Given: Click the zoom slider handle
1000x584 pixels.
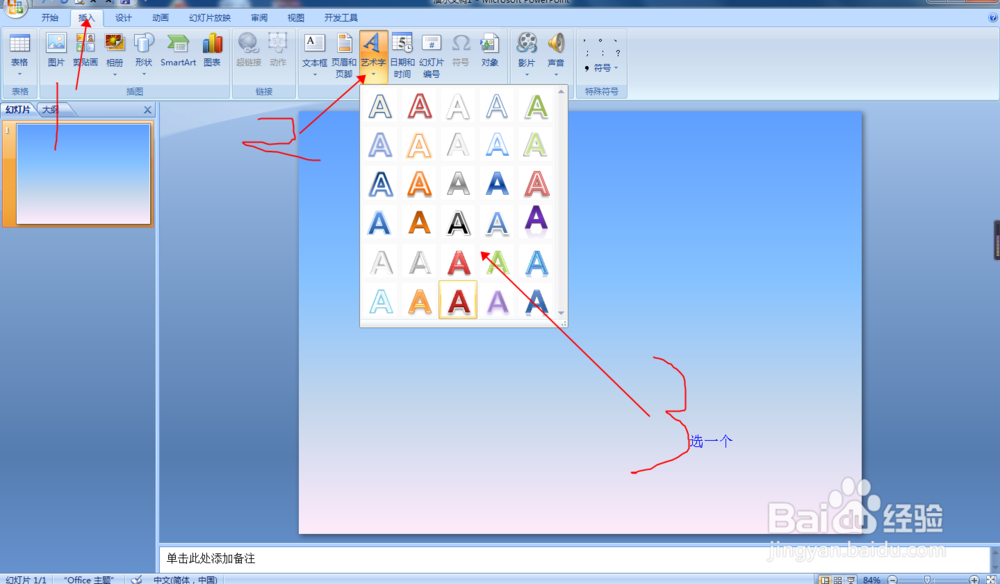Looking at the screenshot, I should tap(928, 580).
